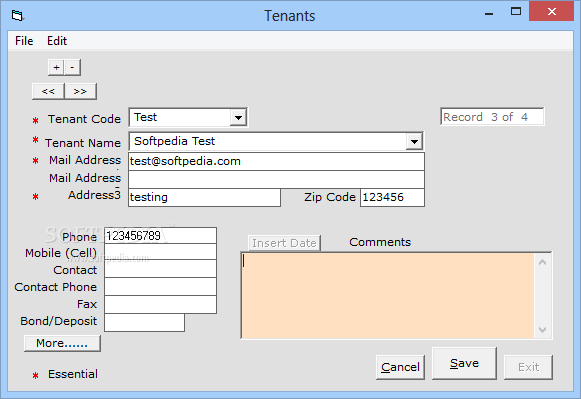581x399 pixels.
Task: Click the Contact Phone field
Action: point(160,287)
